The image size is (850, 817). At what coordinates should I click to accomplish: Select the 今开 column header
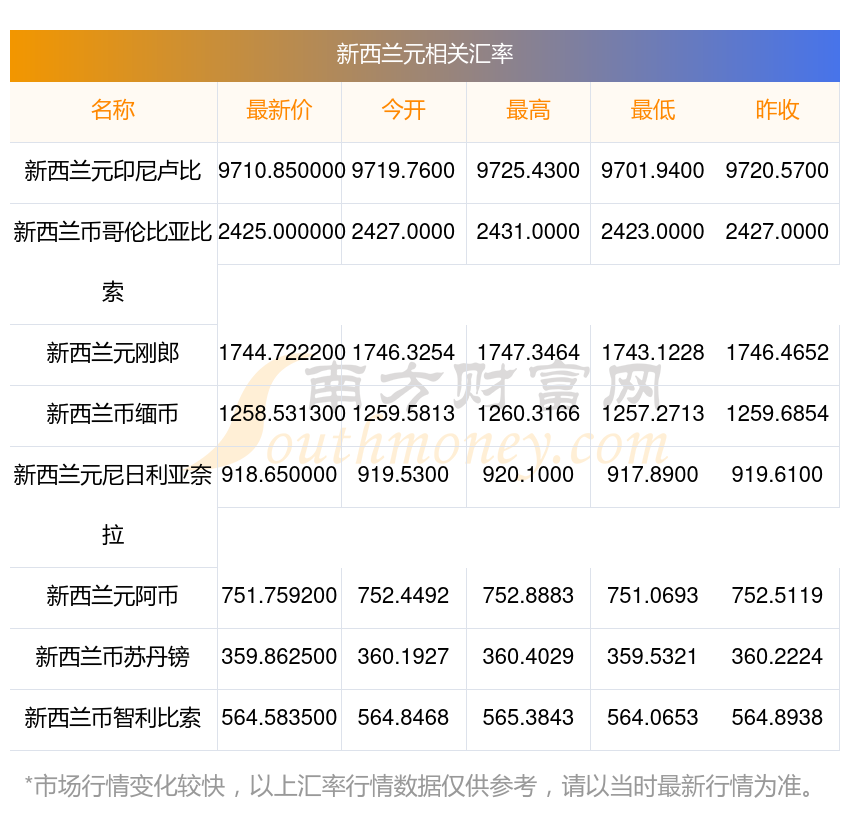click(x=404, y=110)
